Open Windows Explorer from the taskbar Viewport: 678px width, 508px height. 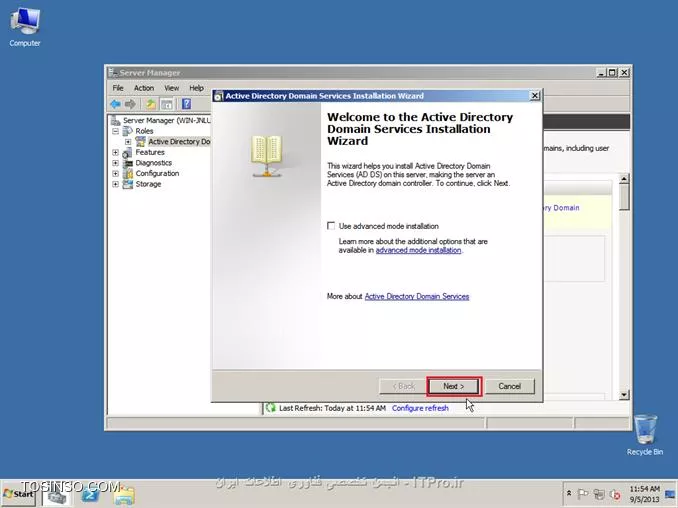tap(124, 495)
